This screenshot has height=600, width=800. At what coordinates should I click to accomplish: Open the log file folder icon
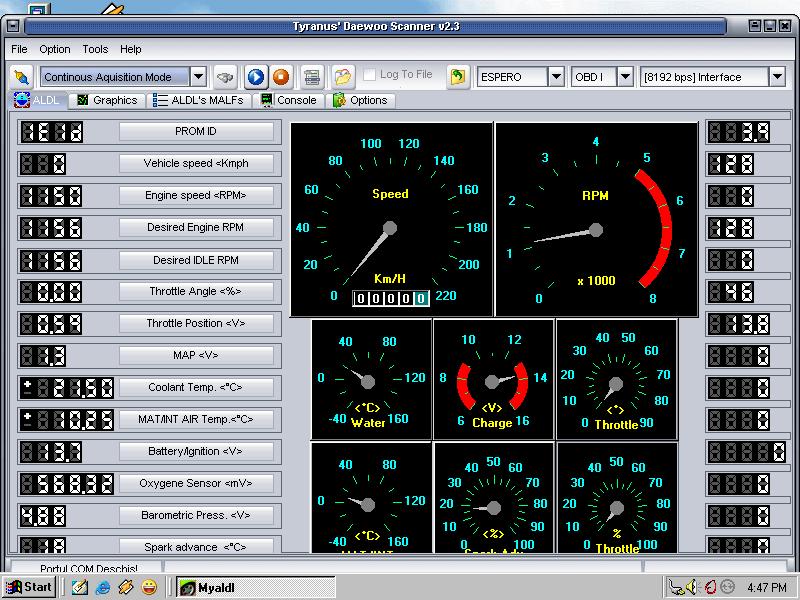pyautogui.click(x=343, y=77)
